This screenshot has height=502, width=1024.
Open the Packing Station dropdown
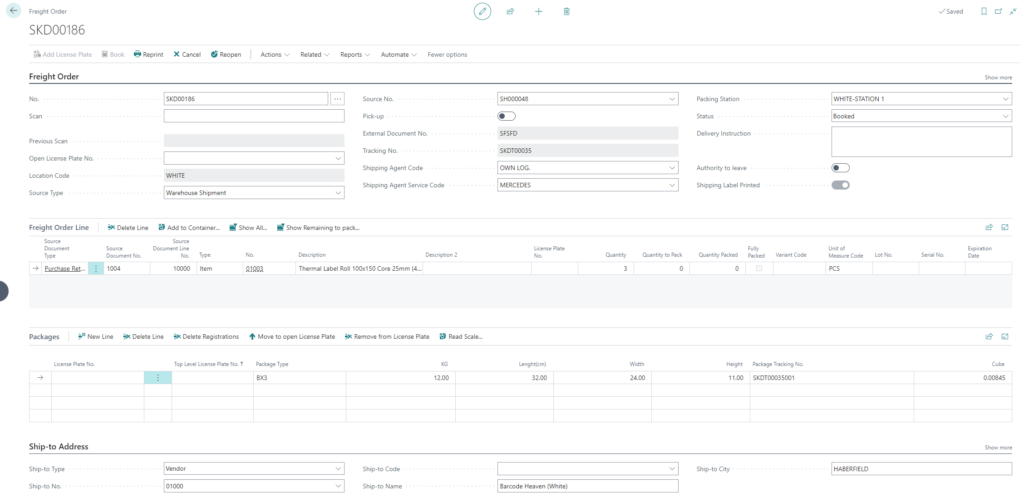[1004, 99]
